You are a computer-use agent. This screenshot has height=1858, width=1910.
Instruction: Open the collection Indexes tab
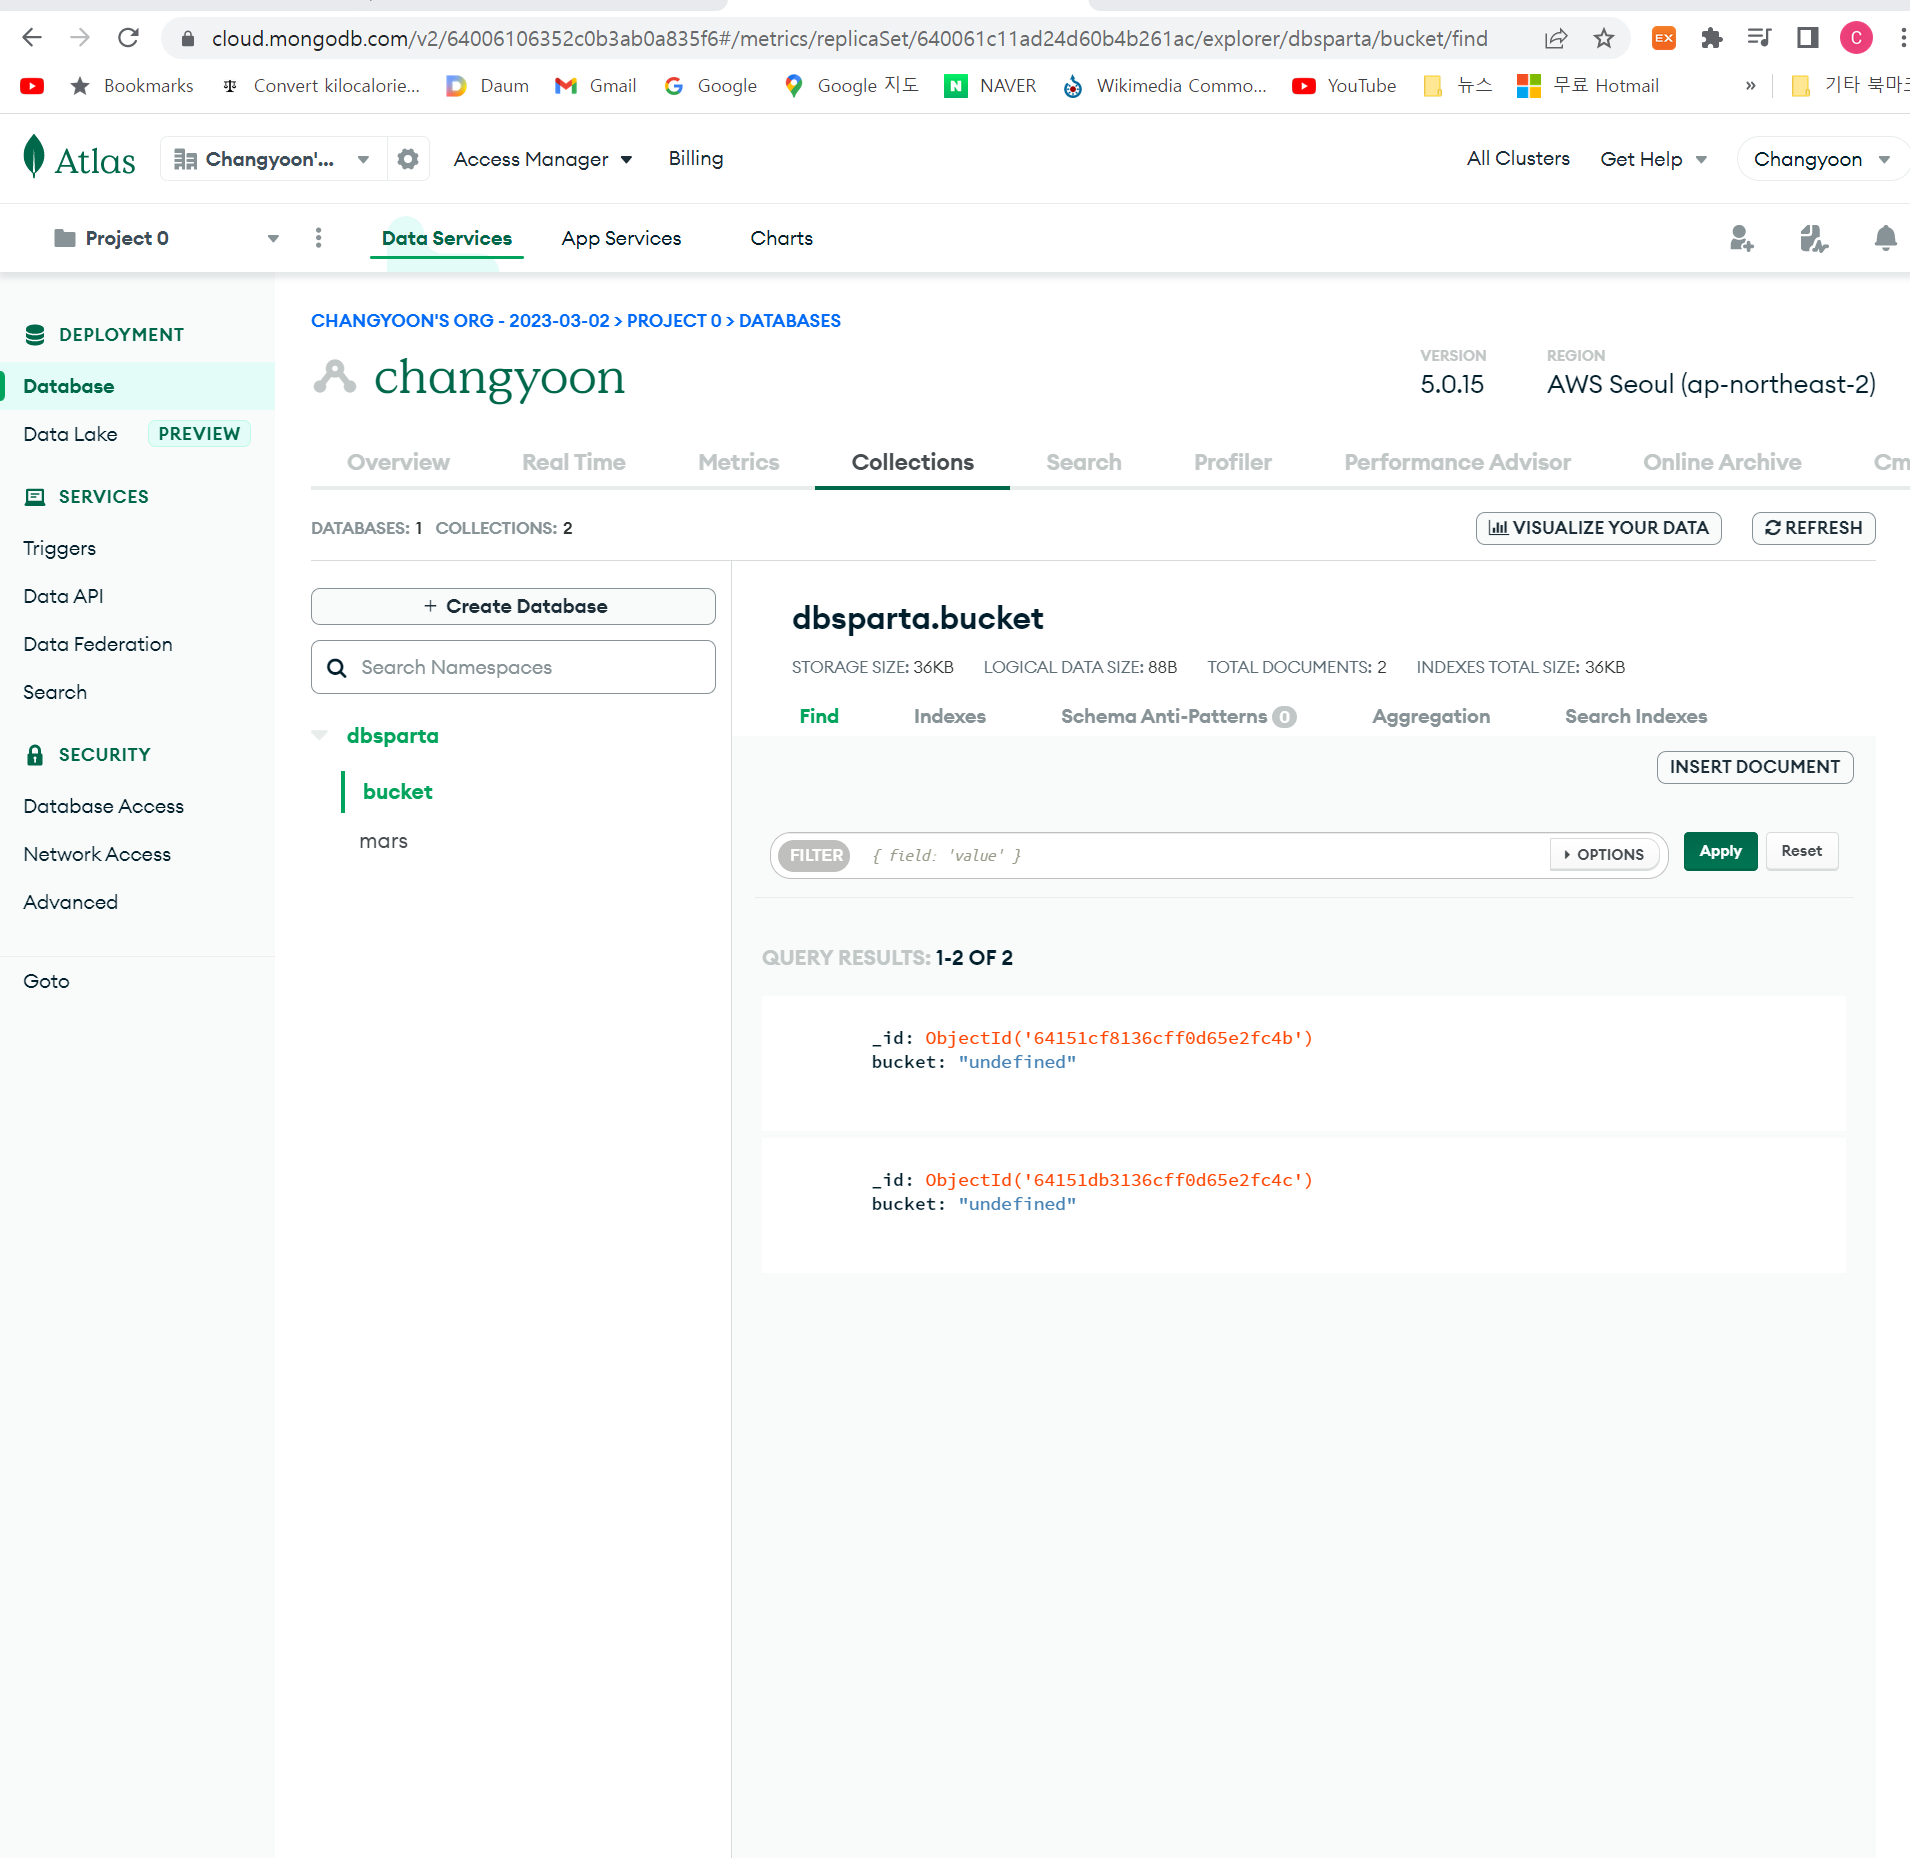pyautogui.click(x=950, y=716)
